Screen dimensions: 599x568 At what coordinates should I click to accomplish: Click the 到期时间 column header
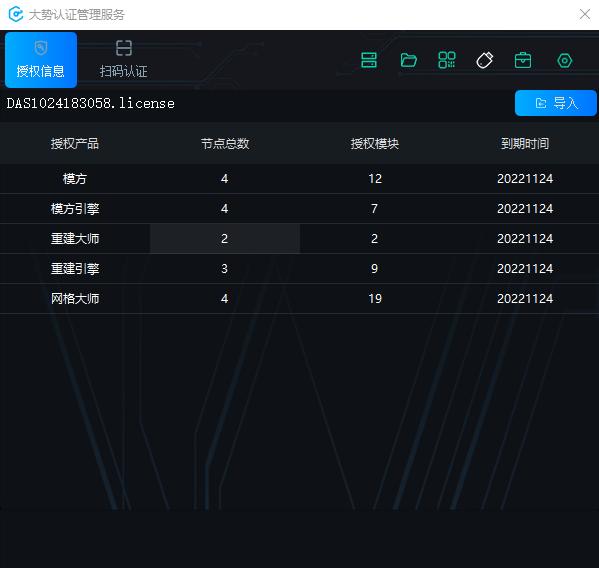pyautogui.click(x=525, y=144)
